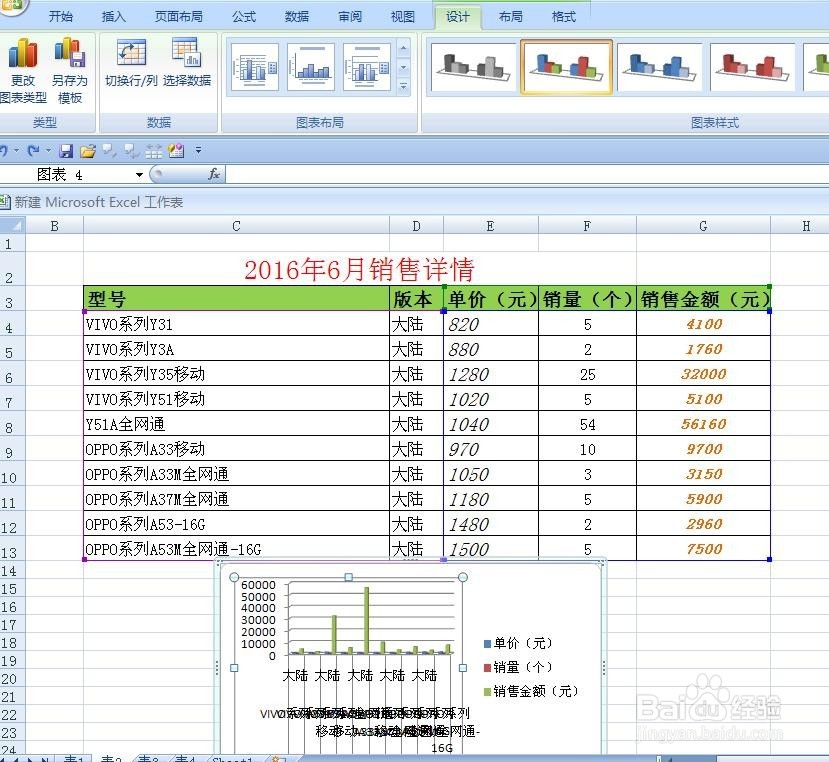Select column G header
The width and height of the screenshot is (829, 762).
pos(703,226)
